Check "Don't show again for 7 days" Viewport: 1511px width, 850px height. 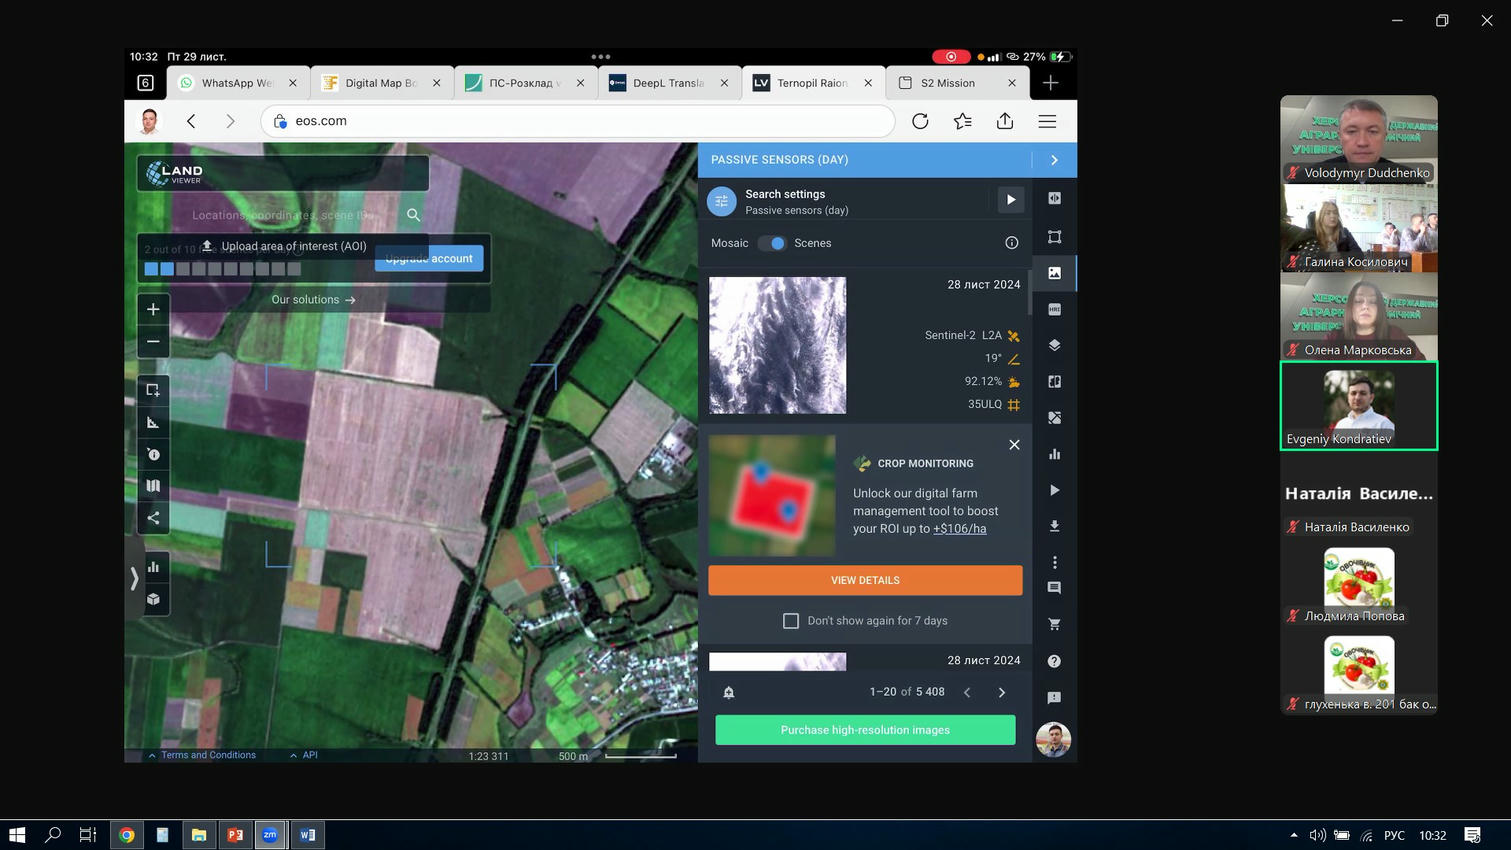pyautogui.click(x=791, y=621)
